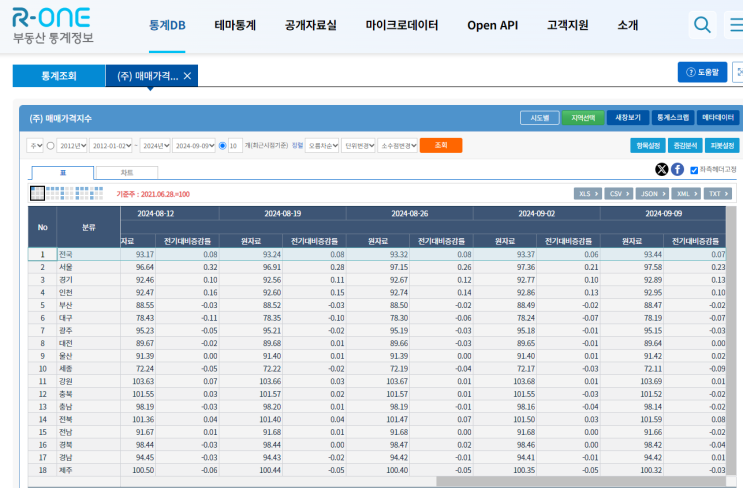Select the date range radio button
743x488 pixels.
tap(50, 146)
